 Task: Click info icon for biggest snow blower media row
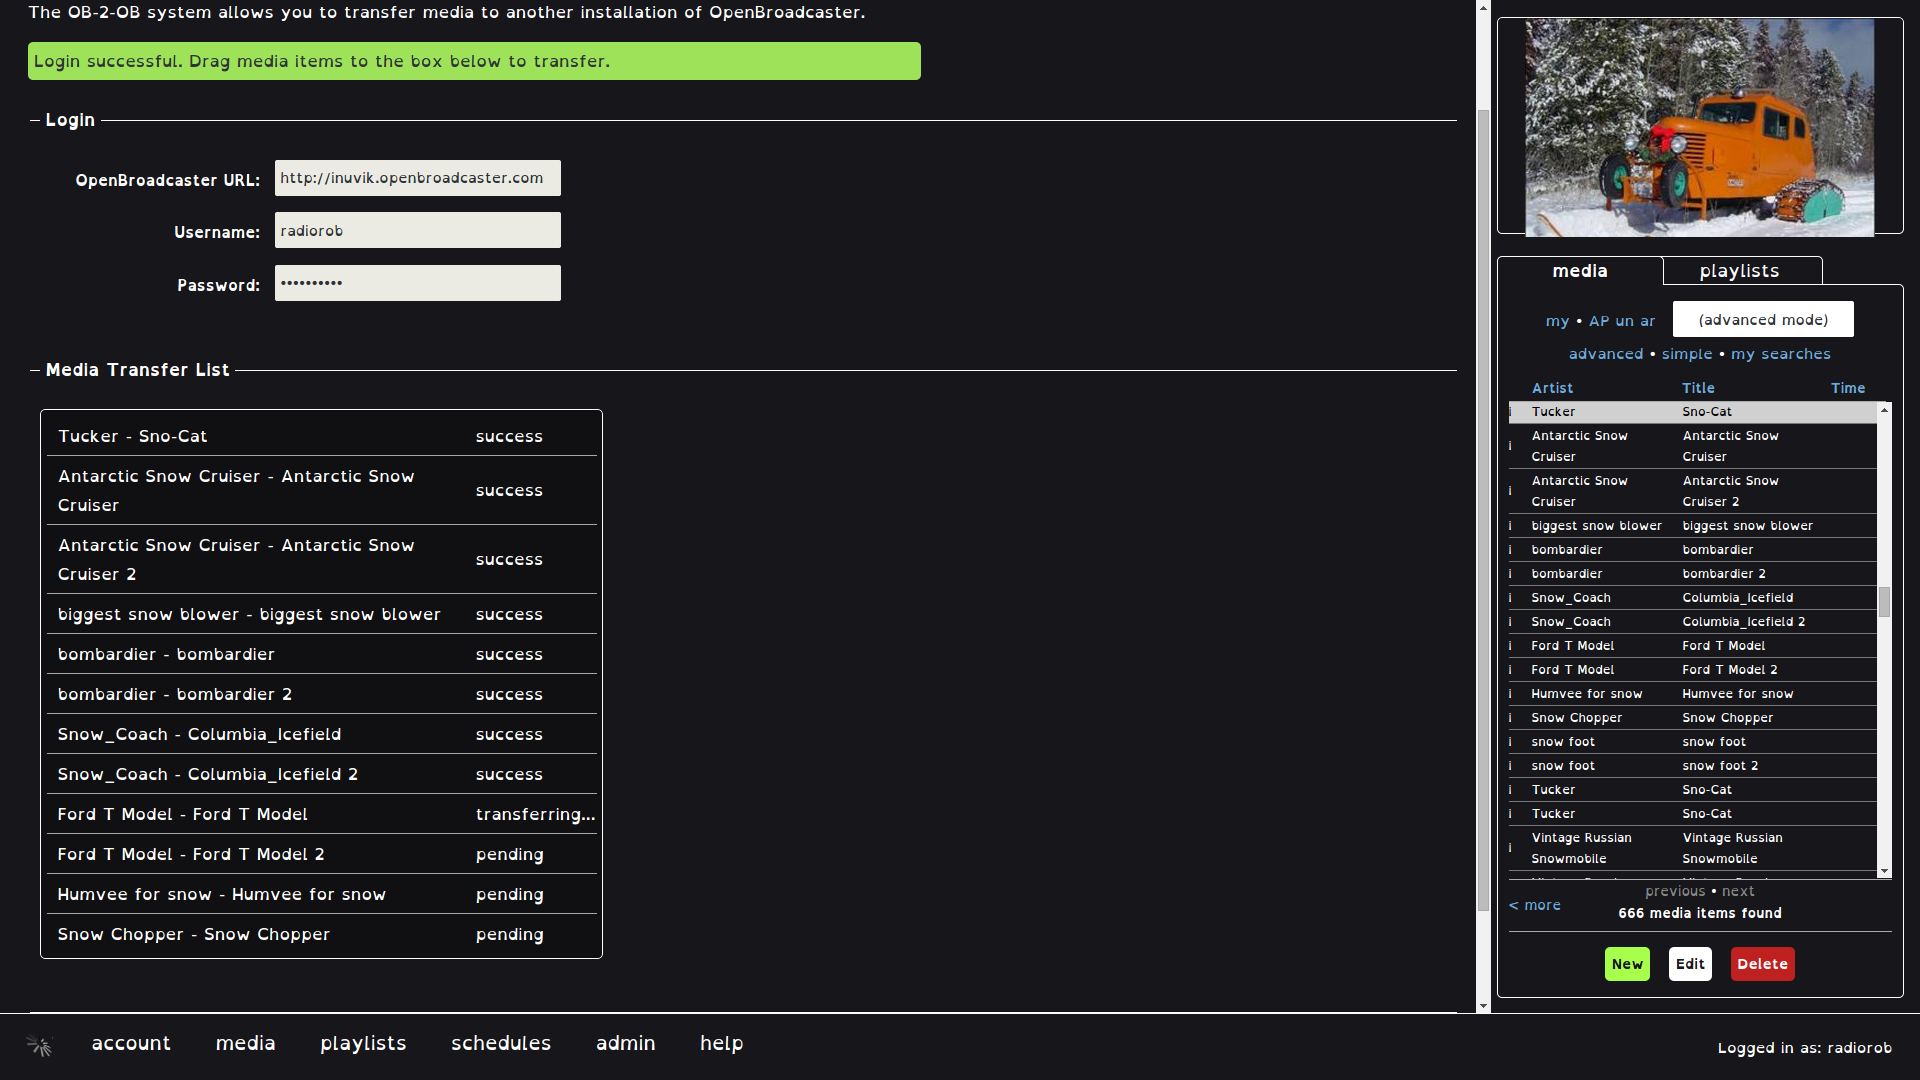tap(1510, 526)
